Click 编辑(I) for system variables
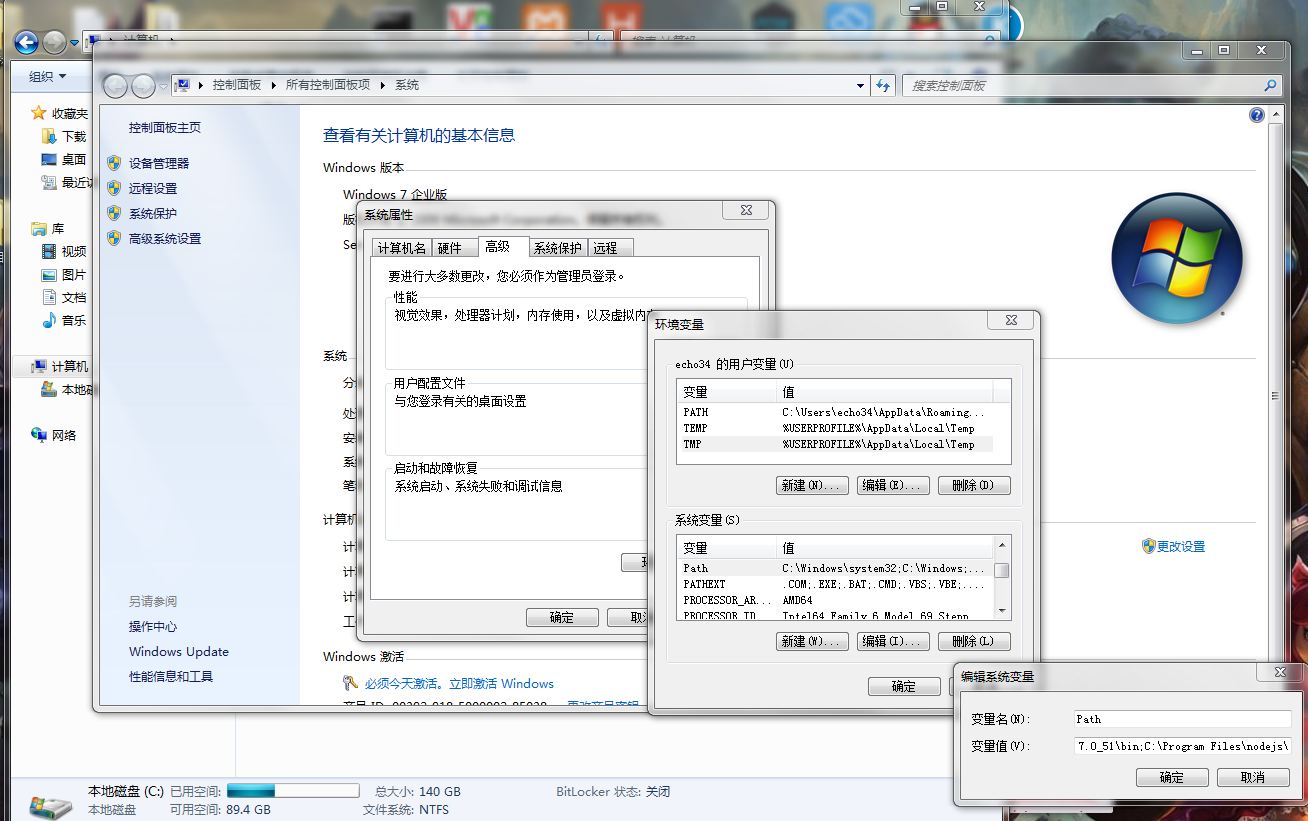Viewport: 1308px width, 821px height. [893, 641]
